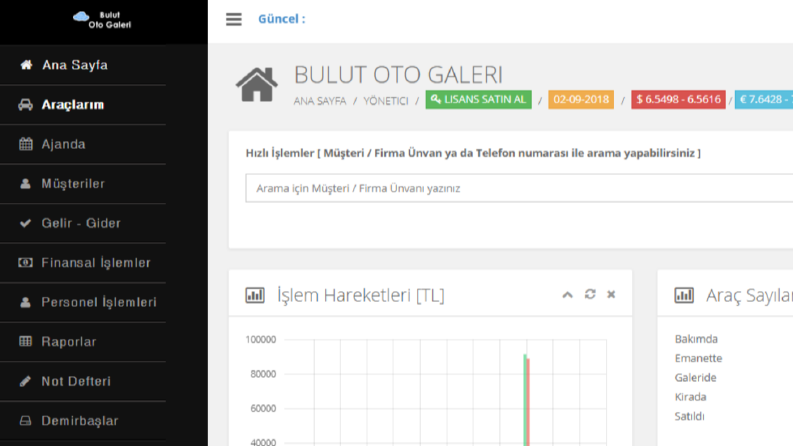
Task: Click the 02-09-2018 date badge
Action: tap(581, 100)
